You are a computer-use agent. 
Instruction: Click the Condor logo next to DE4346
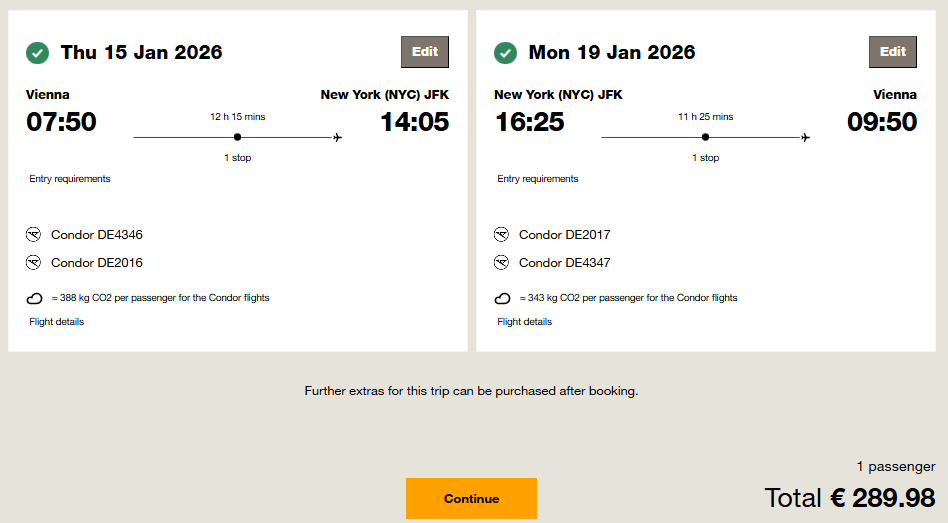click(34, 235)
